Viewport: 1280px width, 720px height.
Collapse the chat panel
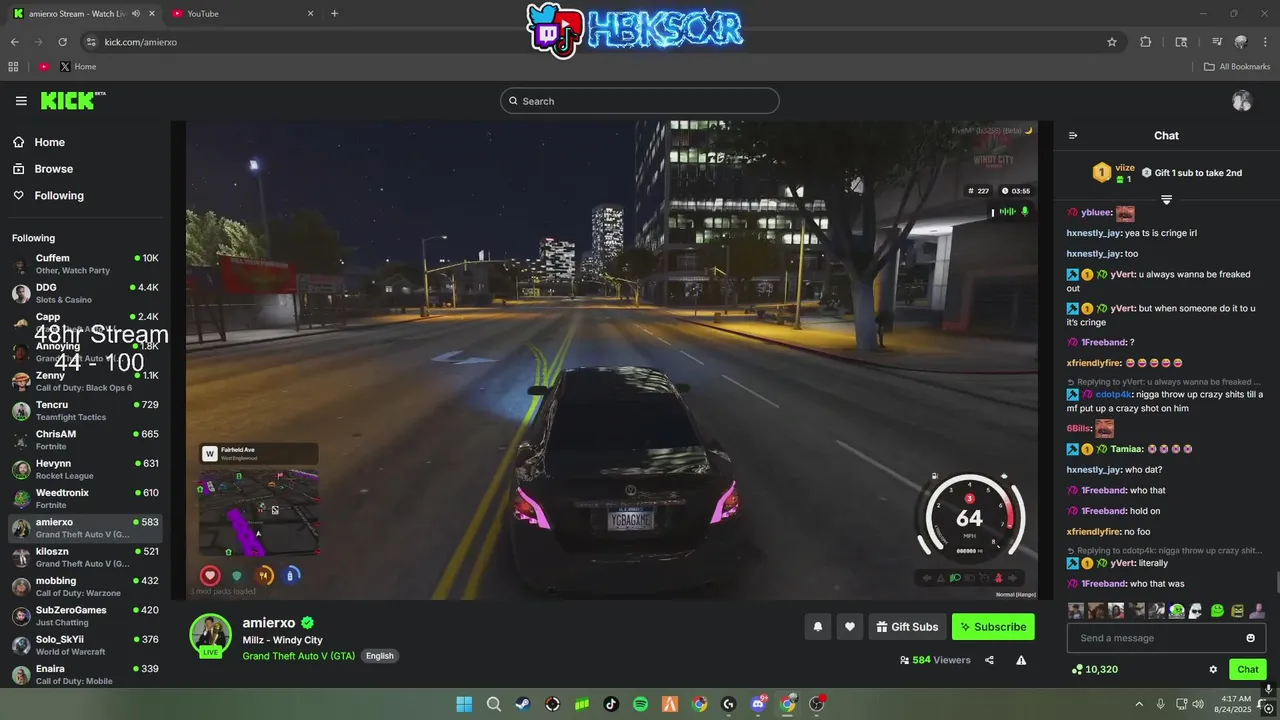pos(1073,136)
